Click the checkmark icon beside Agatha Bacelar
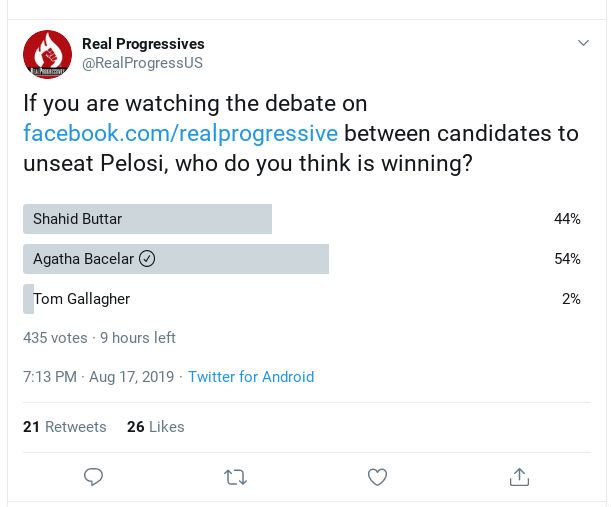The image size is (611, 507). [147, 258]
